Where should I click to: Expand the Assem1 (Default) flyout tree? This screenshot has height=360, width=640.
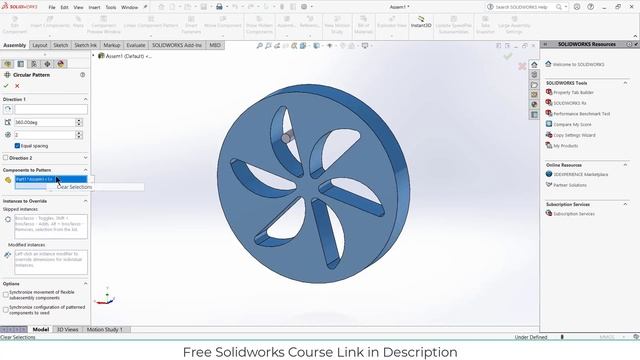(93, 56)
